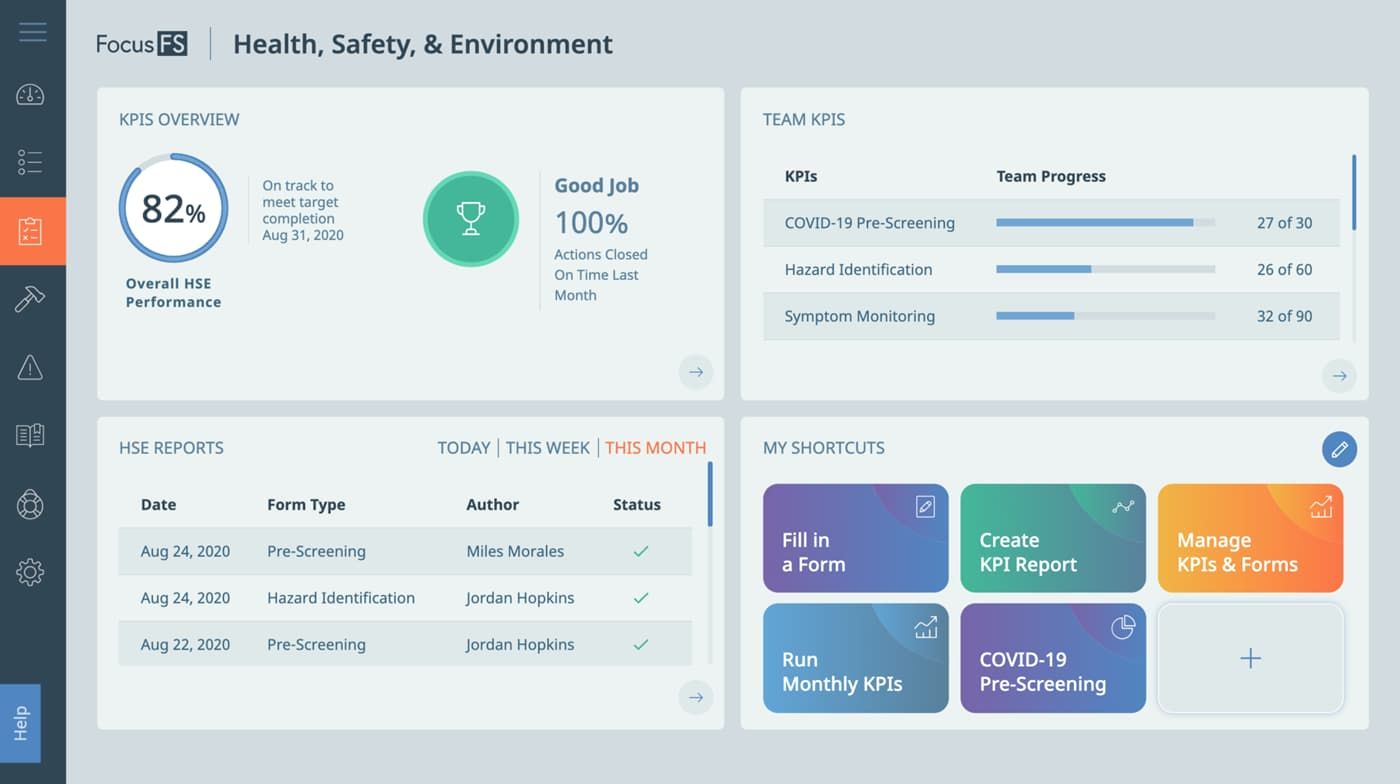Open the Fill in a Form shortcut
The height and width of the screenshot is (784, 1400).
[855, 538]
